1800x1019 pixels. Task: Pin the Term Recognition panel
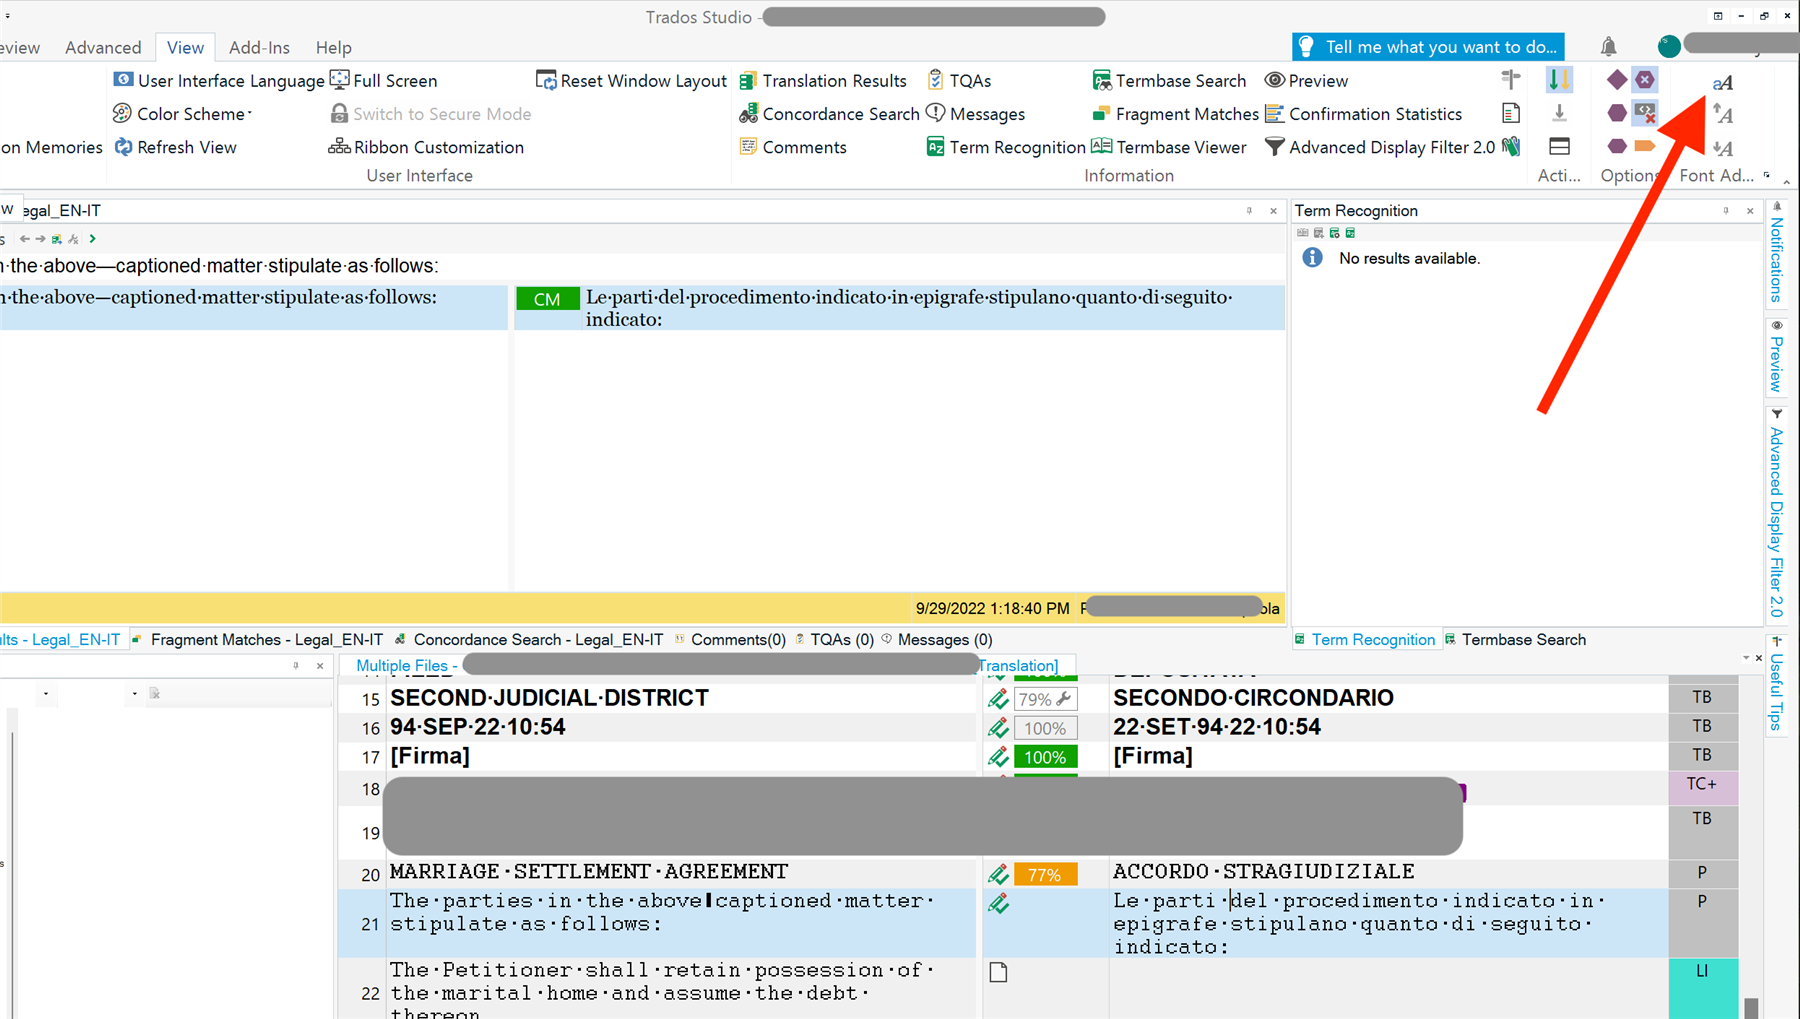(x=1726, y=211)
